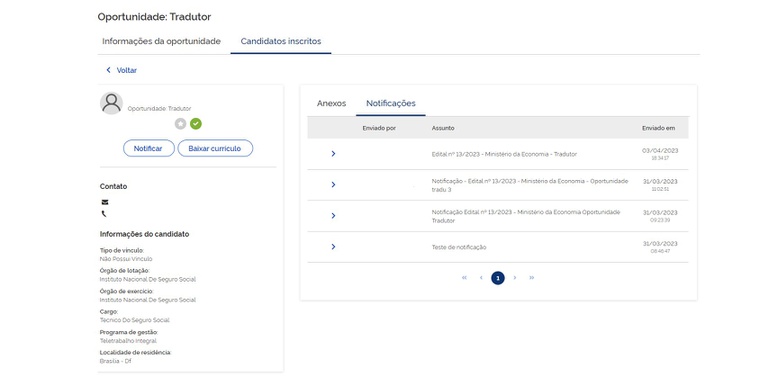
Task: Expand the notification row mentioning tradu 3
Action: pos(333,185)
